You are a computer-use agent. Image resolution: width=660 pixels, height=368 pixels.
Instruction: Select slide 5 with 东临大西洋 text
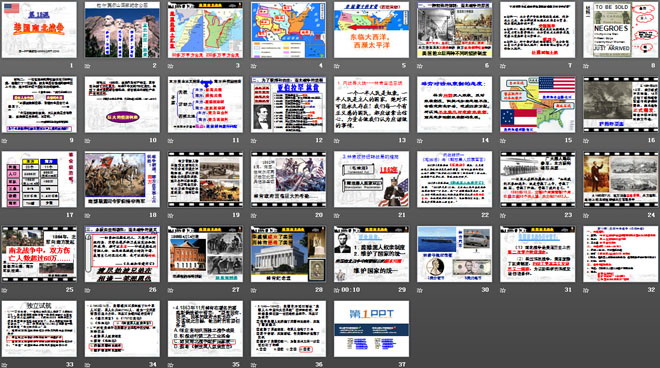click(x=371, y=29)
